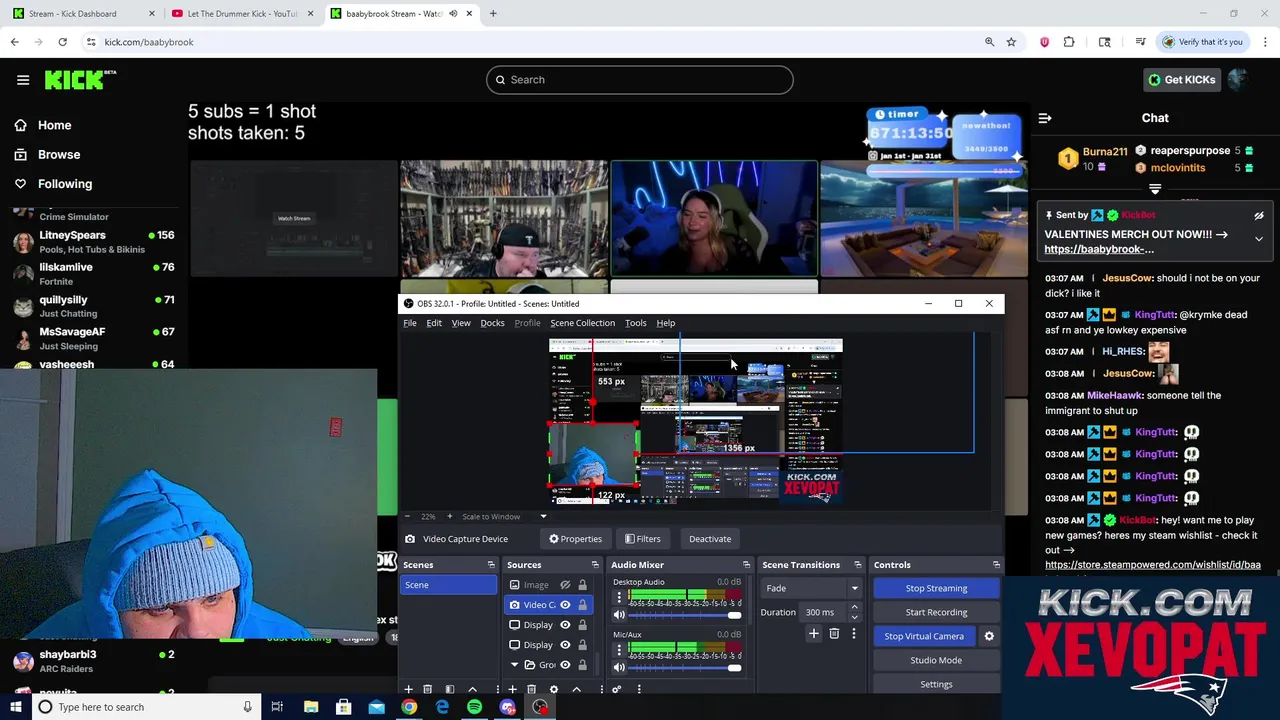
Task: Add a new scene with plus icon
Action: click(408, 689)
